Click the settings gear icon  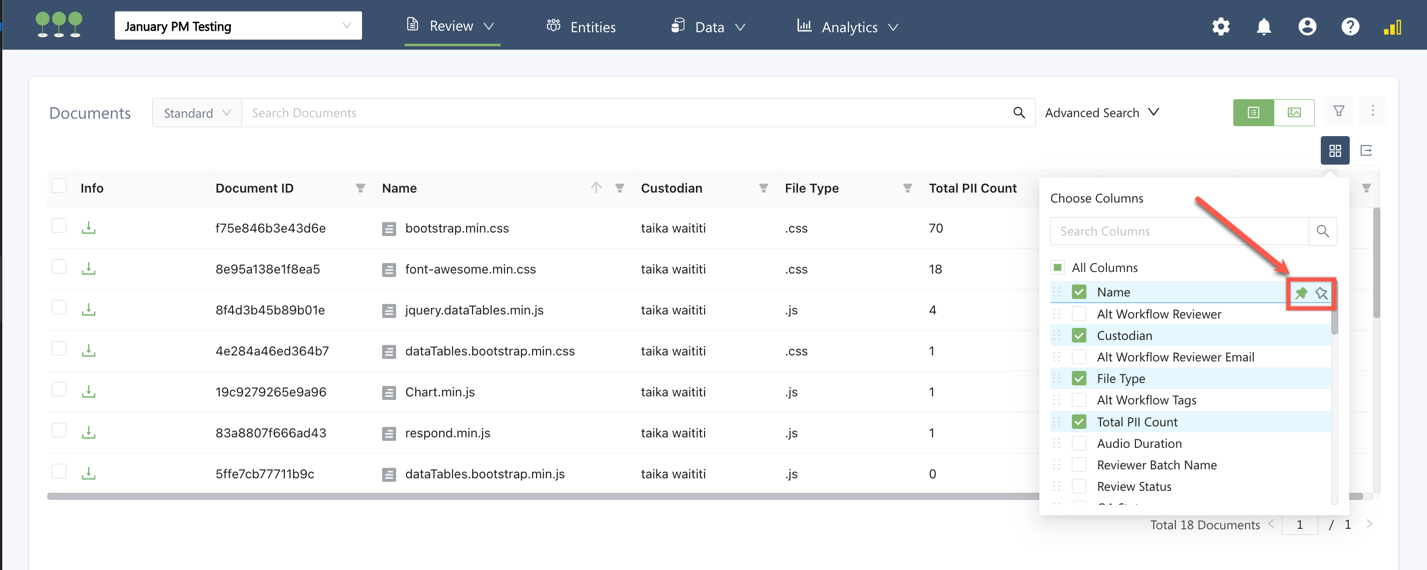pyautogui.click(x=1220, y=27)
